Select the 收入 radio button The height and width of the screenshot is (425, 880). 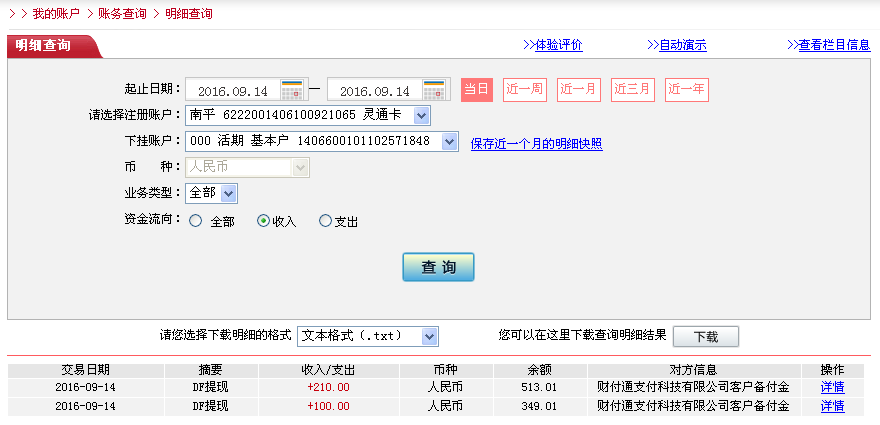coord(263,221)
